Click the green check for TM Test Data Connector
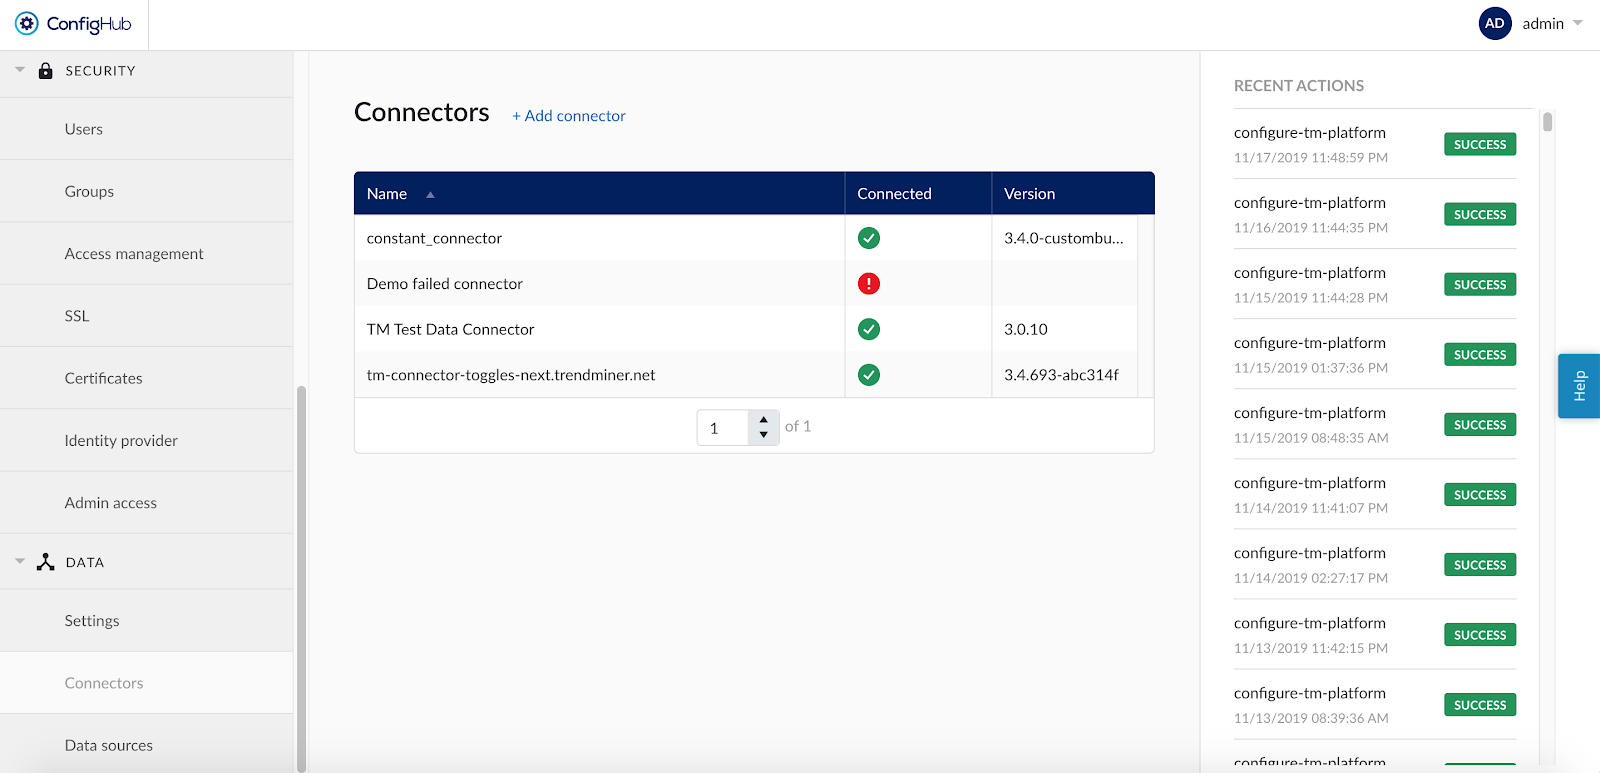 (869, 329)
